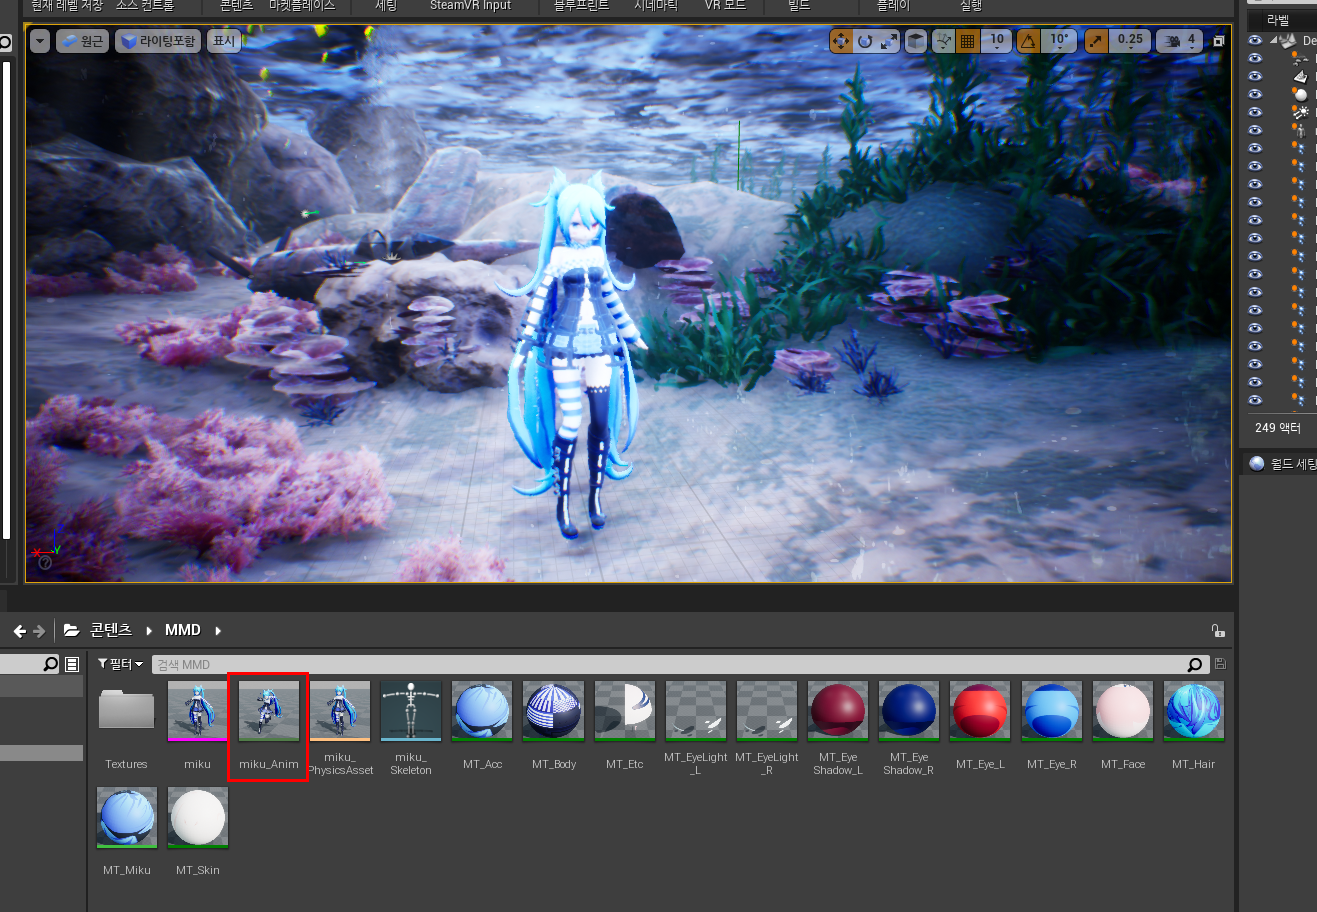Select the miku_Skeleton asset
Image resolution: width=1317 pixels, height=912 pixels.
(x=411, y=727)
